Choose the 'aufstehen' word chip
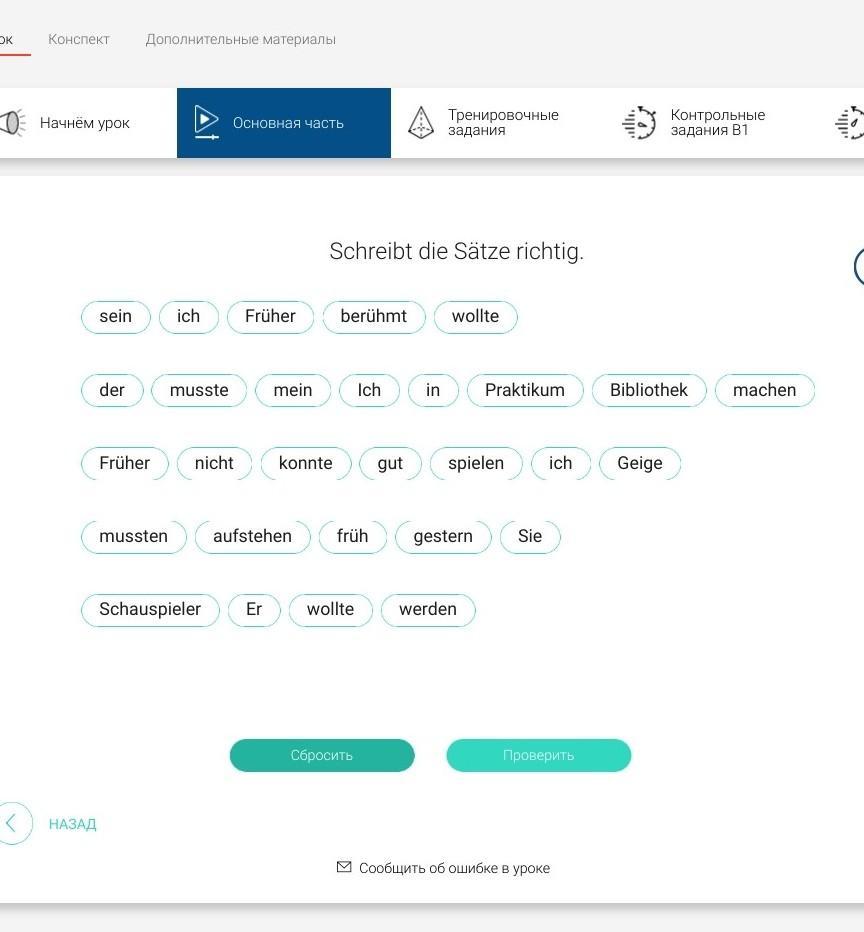864x932 pixels. 253,537
